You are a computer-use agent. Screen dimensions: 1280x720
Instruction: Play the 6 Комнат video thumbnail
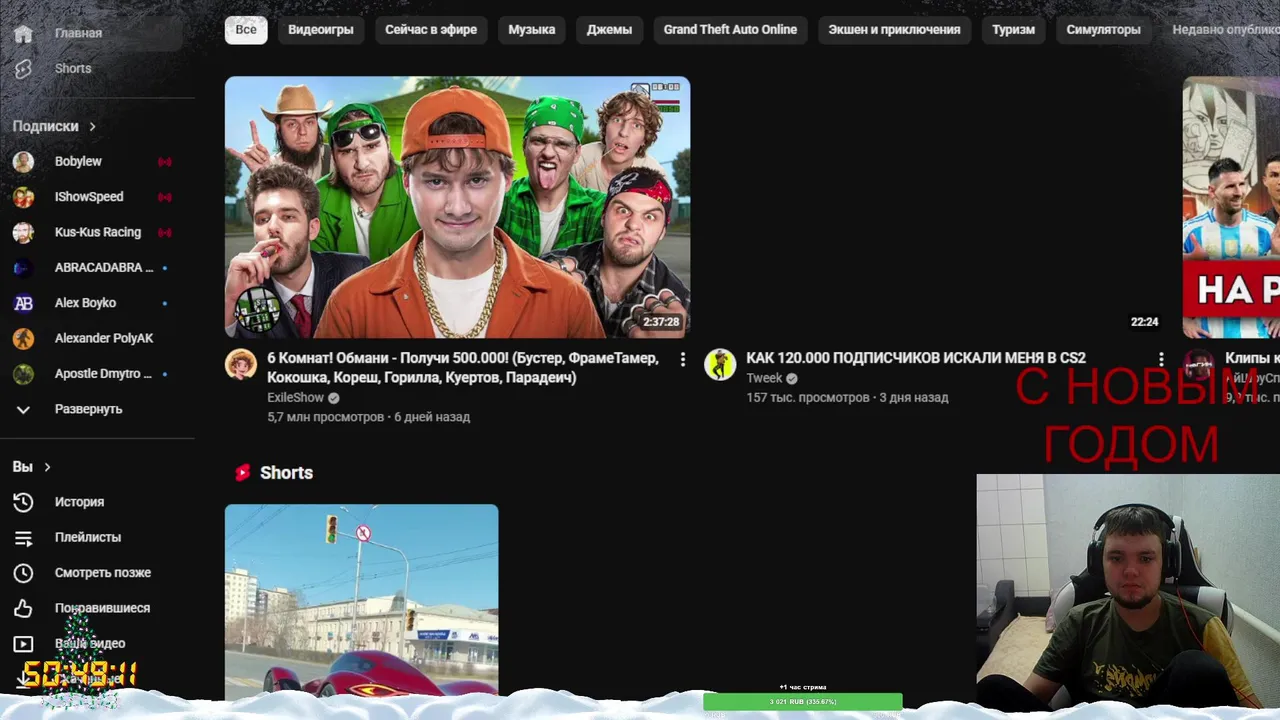(x=457, y=207)
